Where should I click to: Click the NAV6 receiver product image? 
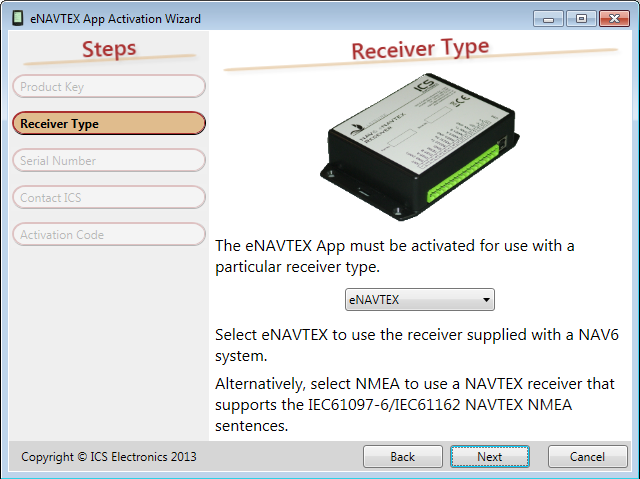point(419,147)
